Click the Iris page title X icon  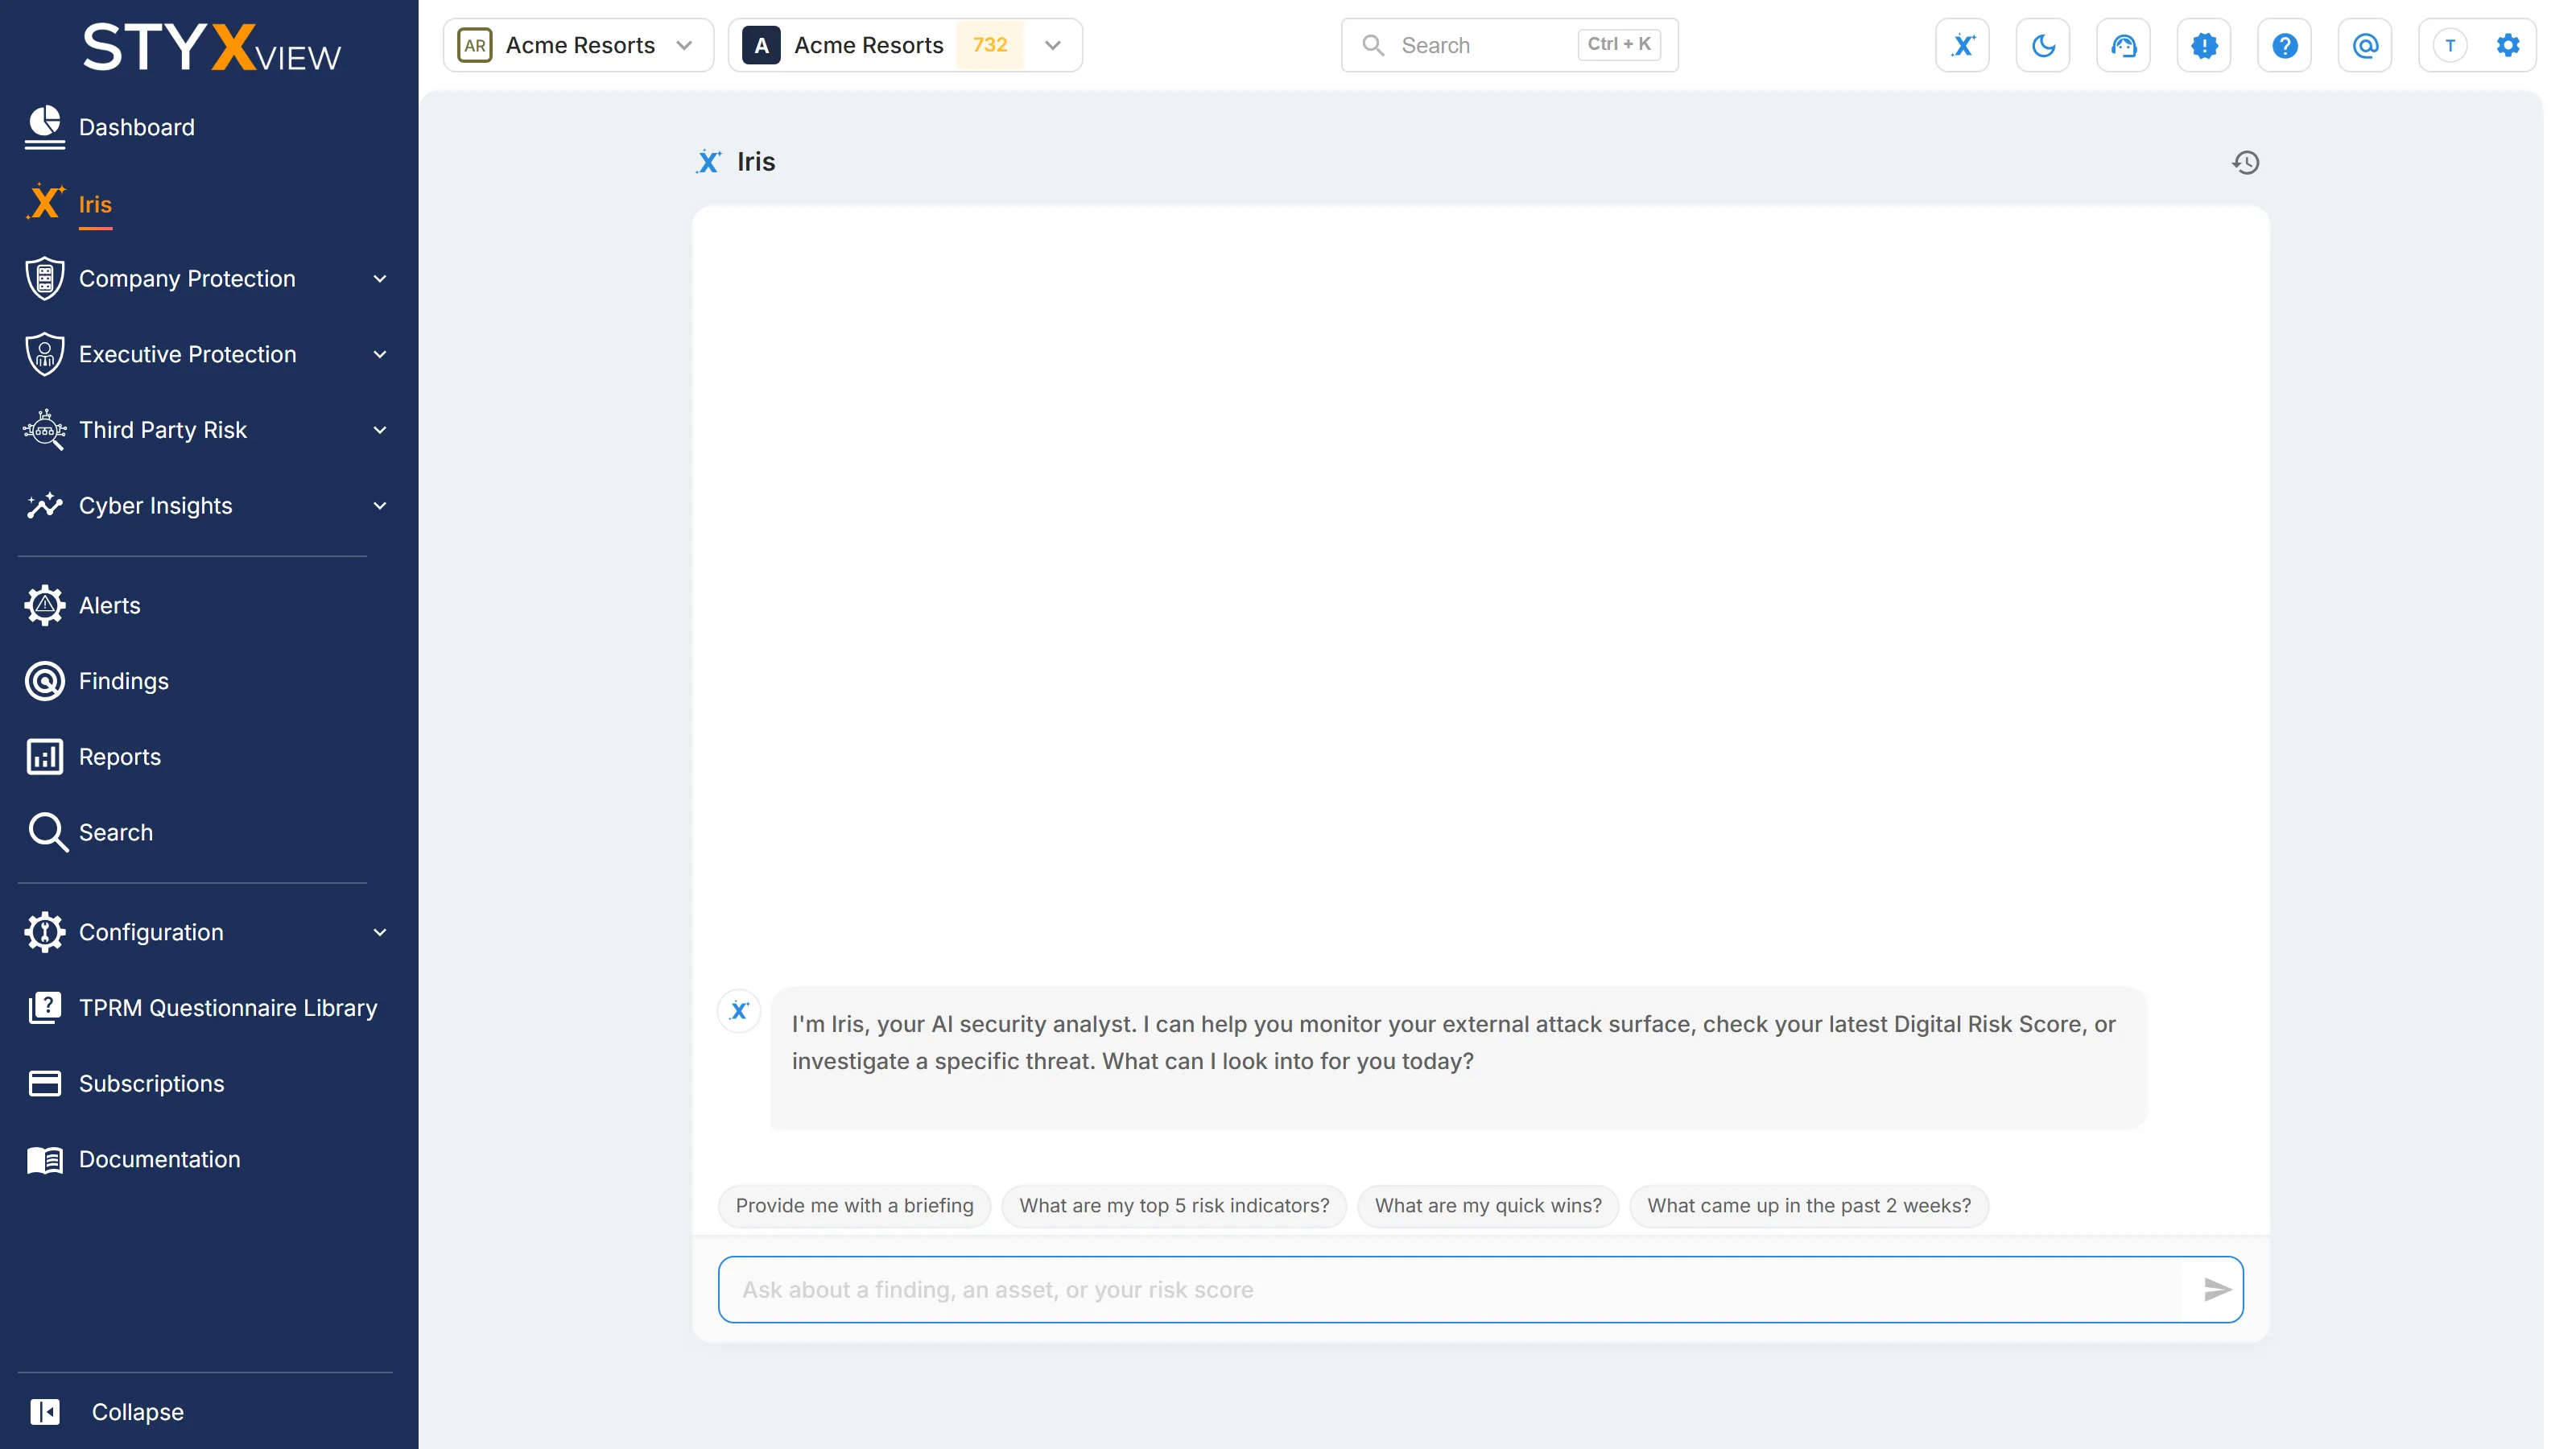click(709, 162)
